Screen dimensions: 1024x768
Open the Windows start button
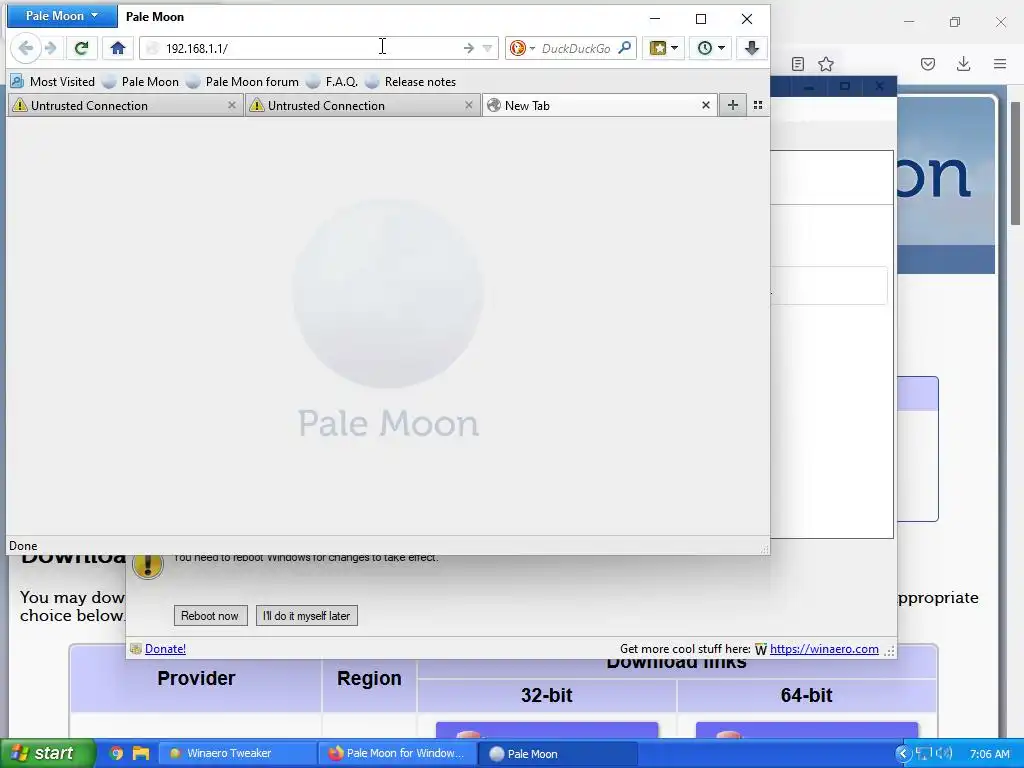(x=46, y=753)
